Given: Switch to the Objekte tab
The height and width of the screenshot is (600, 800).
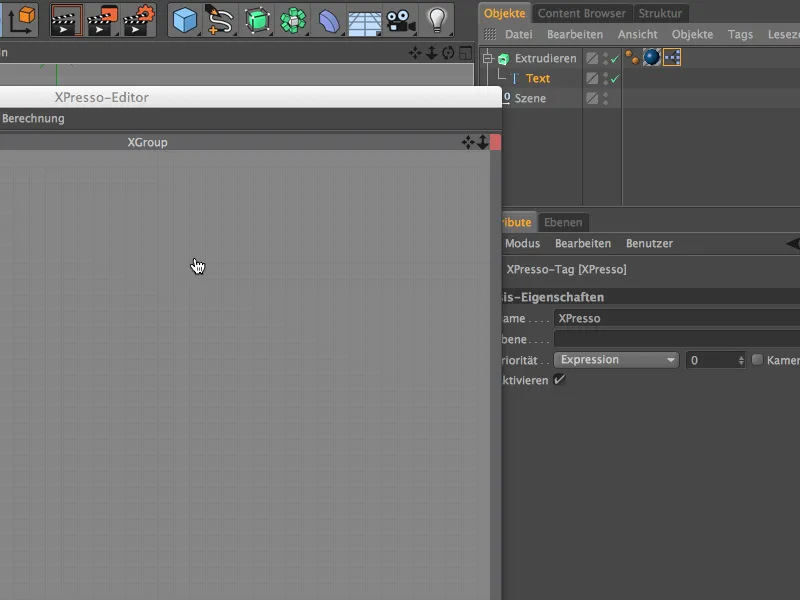Looking at the screenshot, I should (x=505, y=13).
